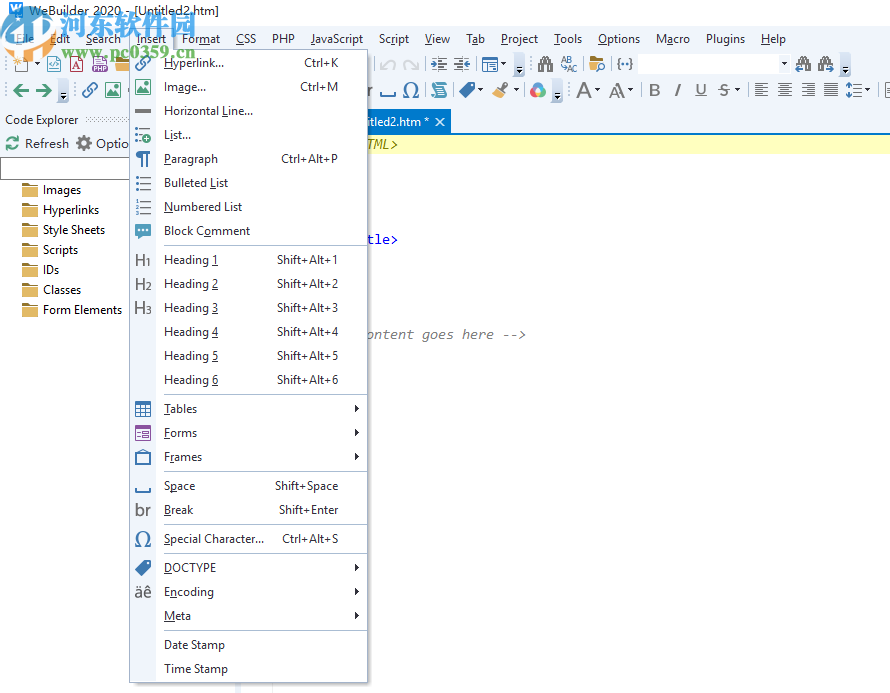Center align text
Viewport: 890px width, 693px height.
(785, 90)
